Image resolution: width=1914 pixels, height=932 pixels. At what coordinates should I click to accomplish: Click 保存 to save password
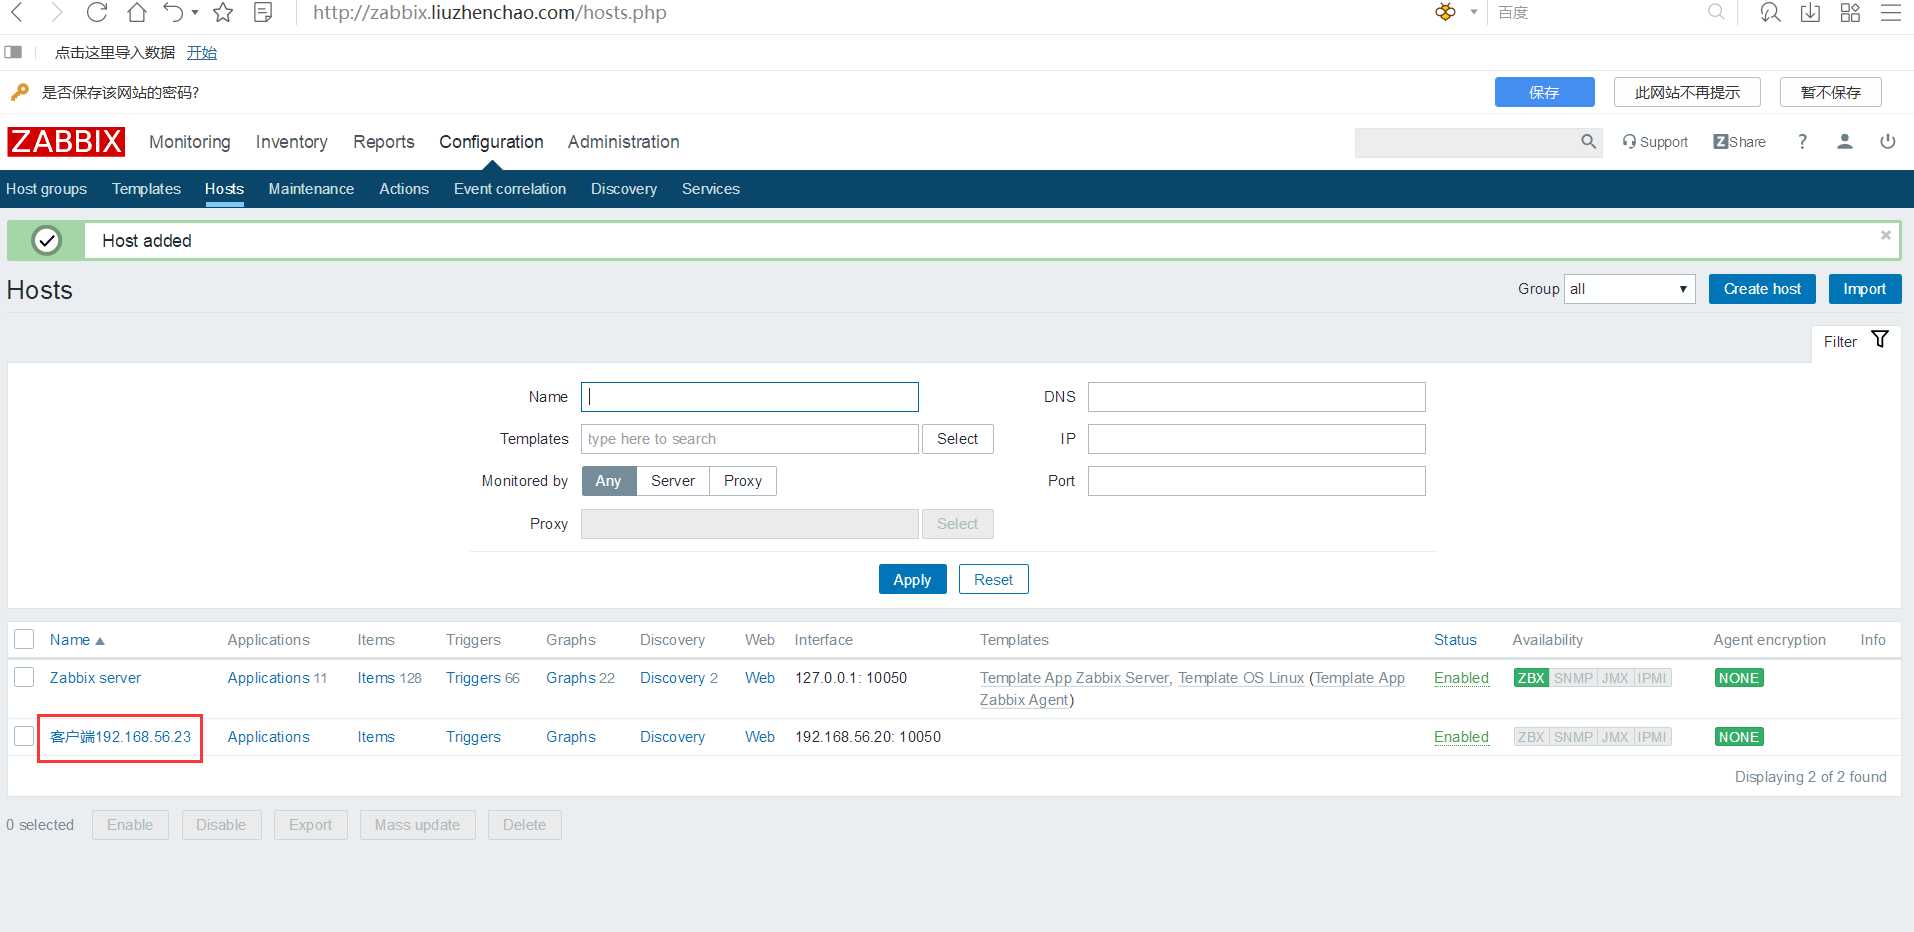(1544, 92)
